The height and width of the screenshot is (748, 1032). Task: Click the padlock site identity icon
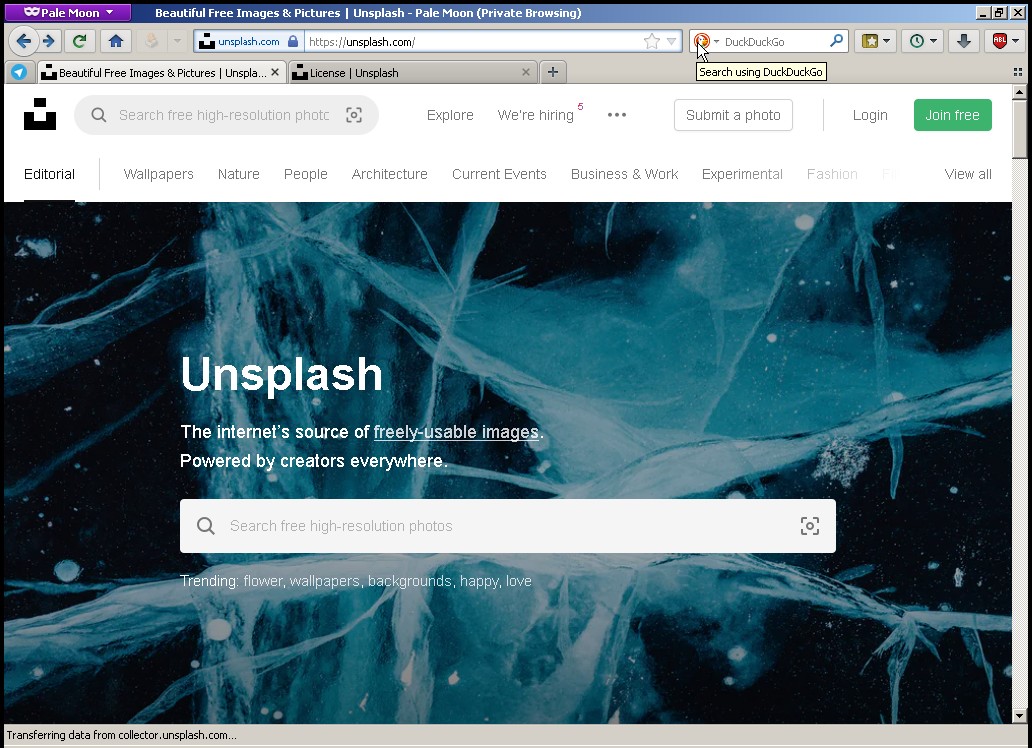[293, 41]
